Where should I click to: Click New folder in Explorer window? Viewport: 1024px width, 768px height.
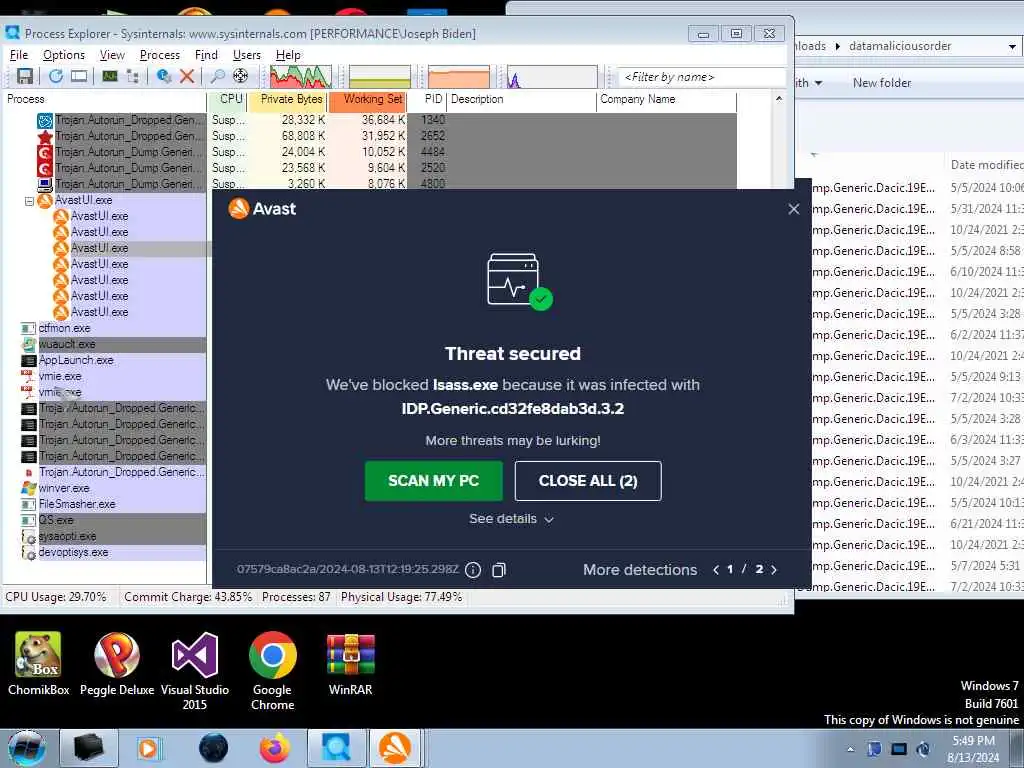click(x=882, y=83)
